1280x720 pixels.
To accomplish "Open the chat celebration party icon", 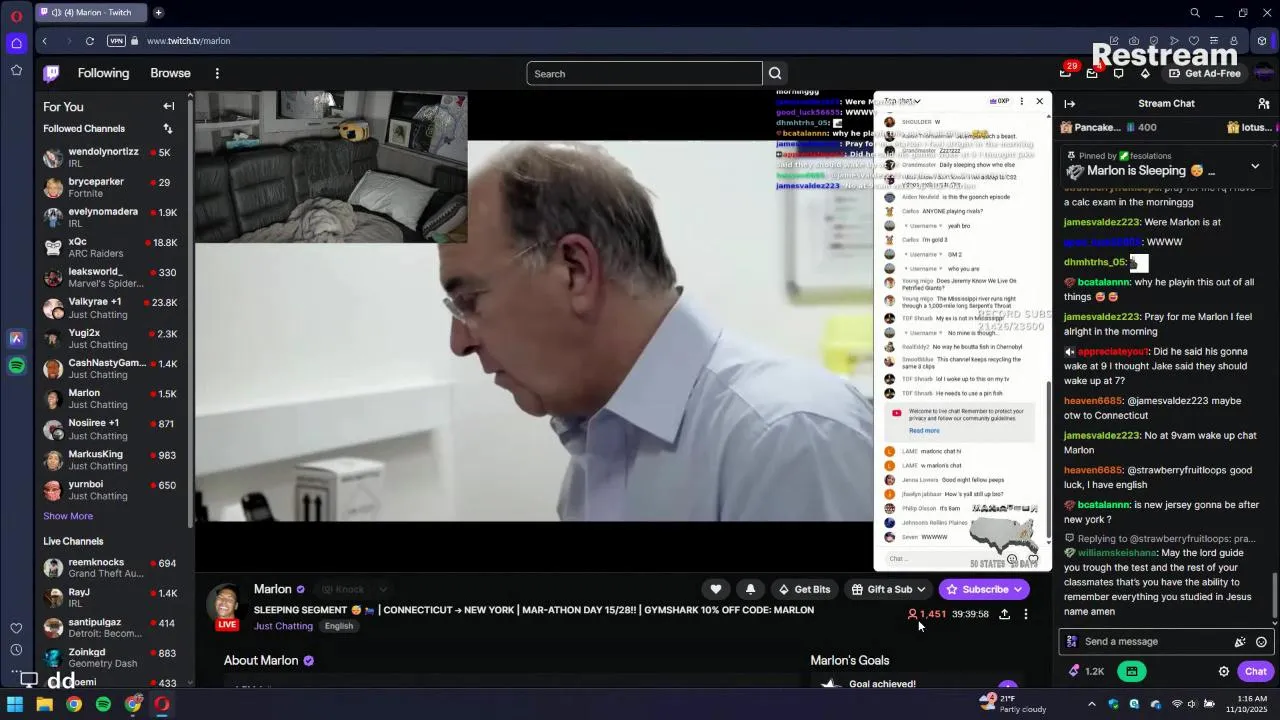I will [x=1240, y=642].
